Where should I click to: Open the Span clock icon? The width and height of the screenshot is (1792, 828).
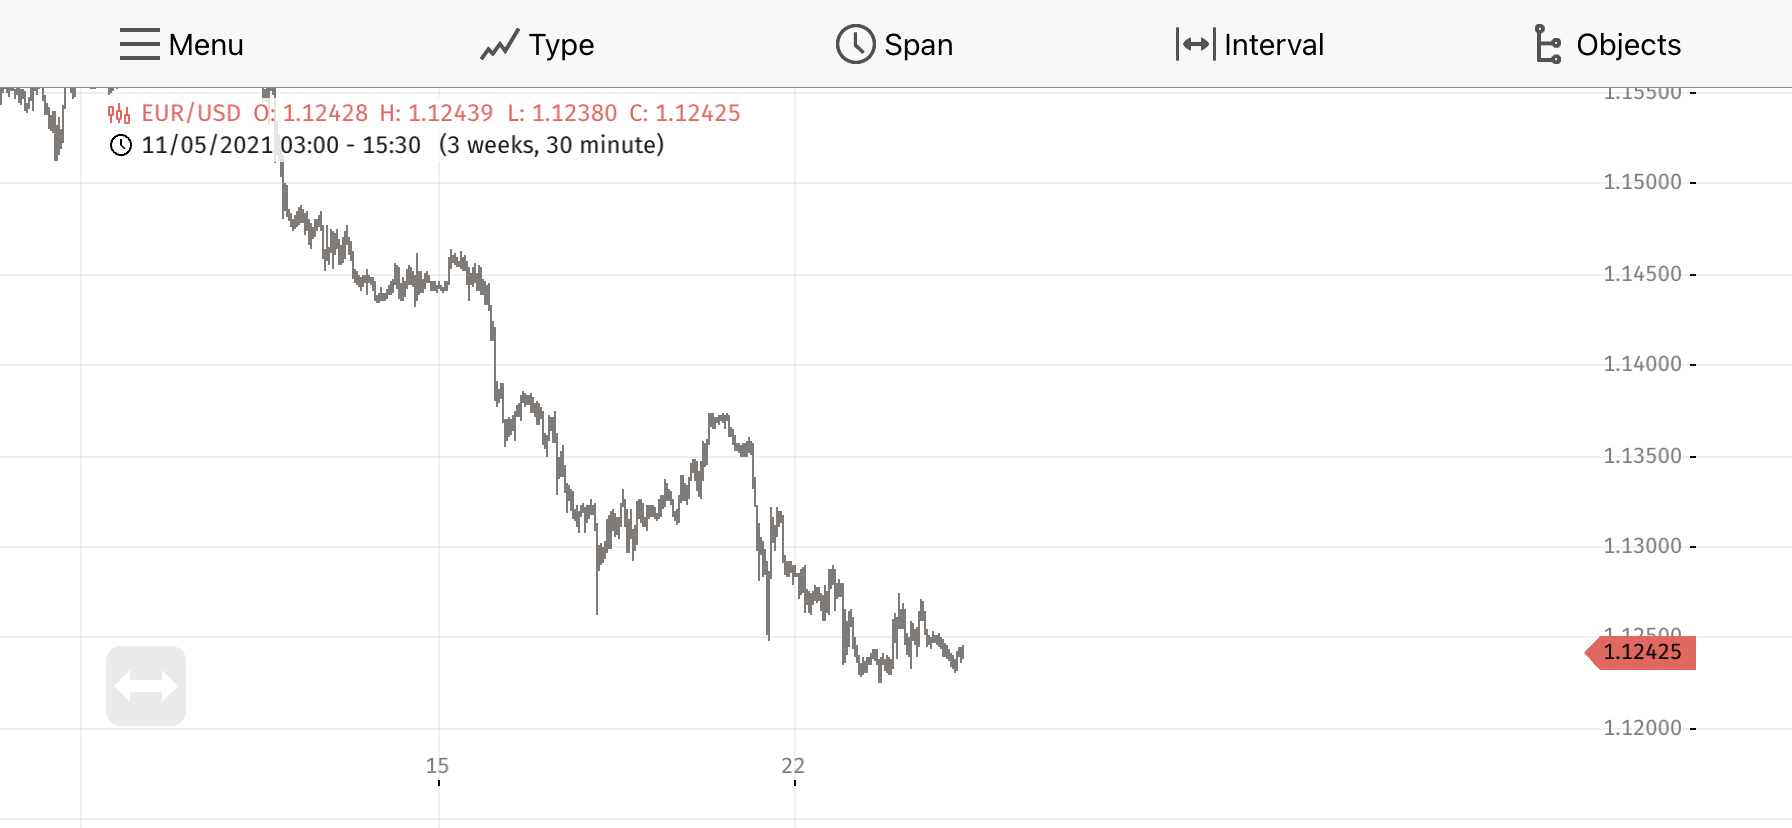click(856, 44)
